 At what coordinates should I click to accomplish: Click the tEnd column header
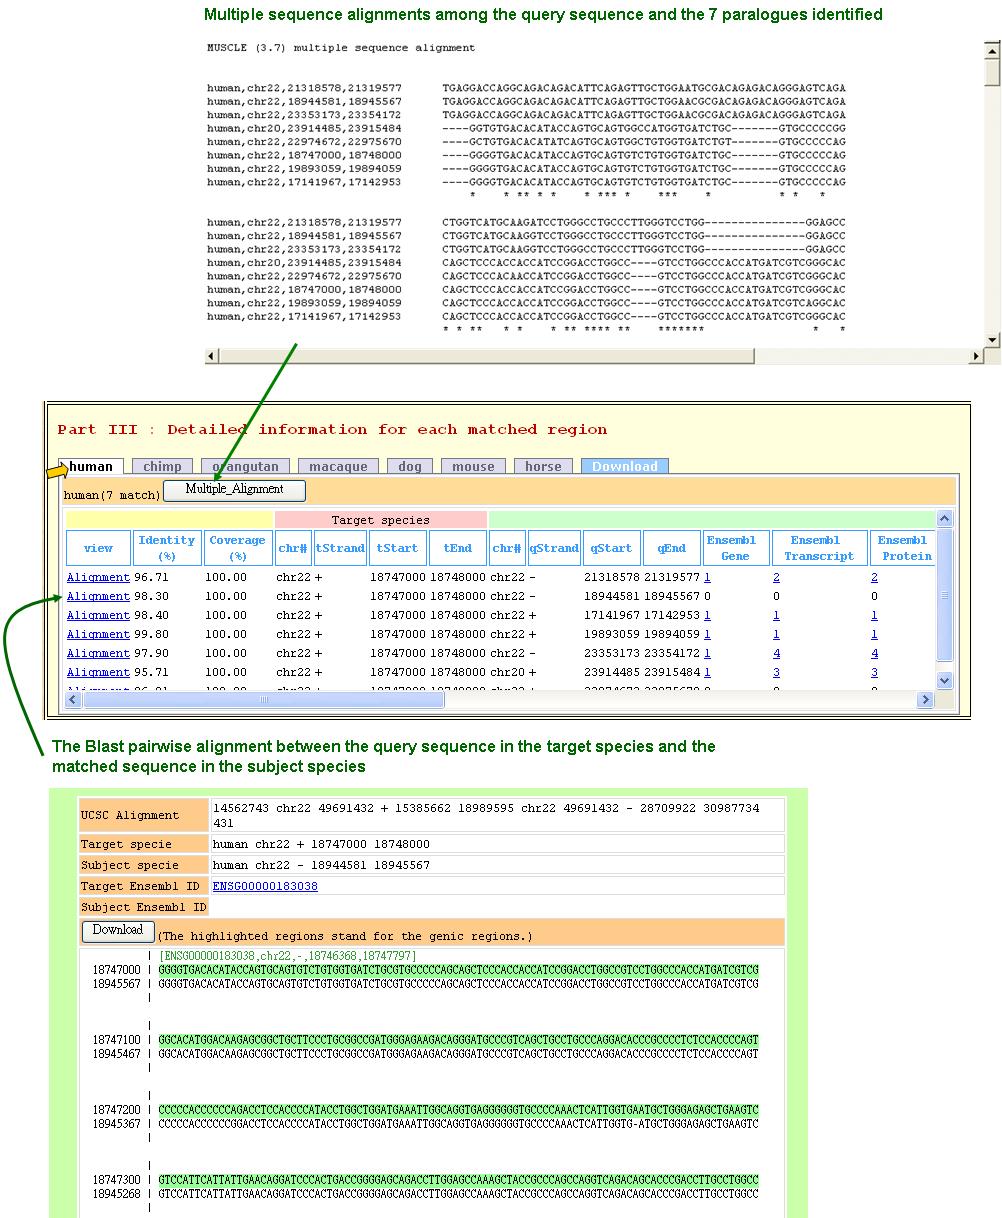457,548
